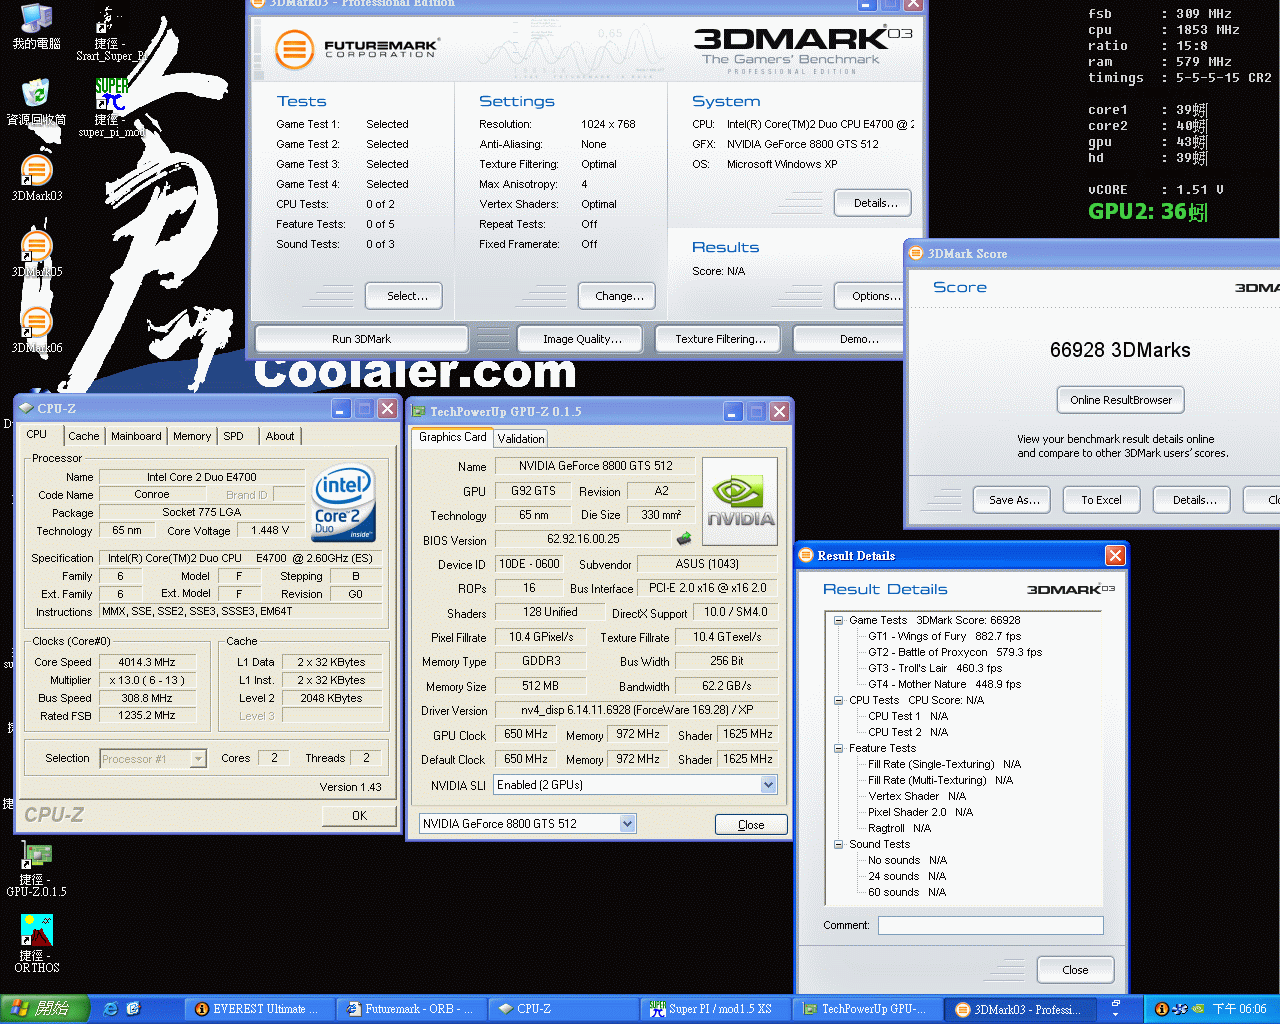Viewport: 1280px width, 1024px height.
Task: Click Save As... in 3DMark Score window
Action: [x=1014, y=500]
